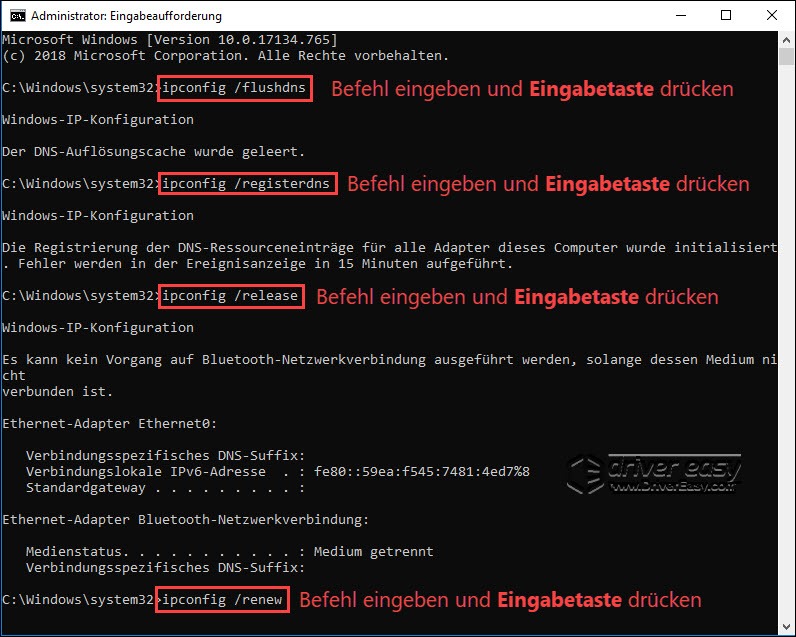Click the scrollbar down arrow

point(787,628)
